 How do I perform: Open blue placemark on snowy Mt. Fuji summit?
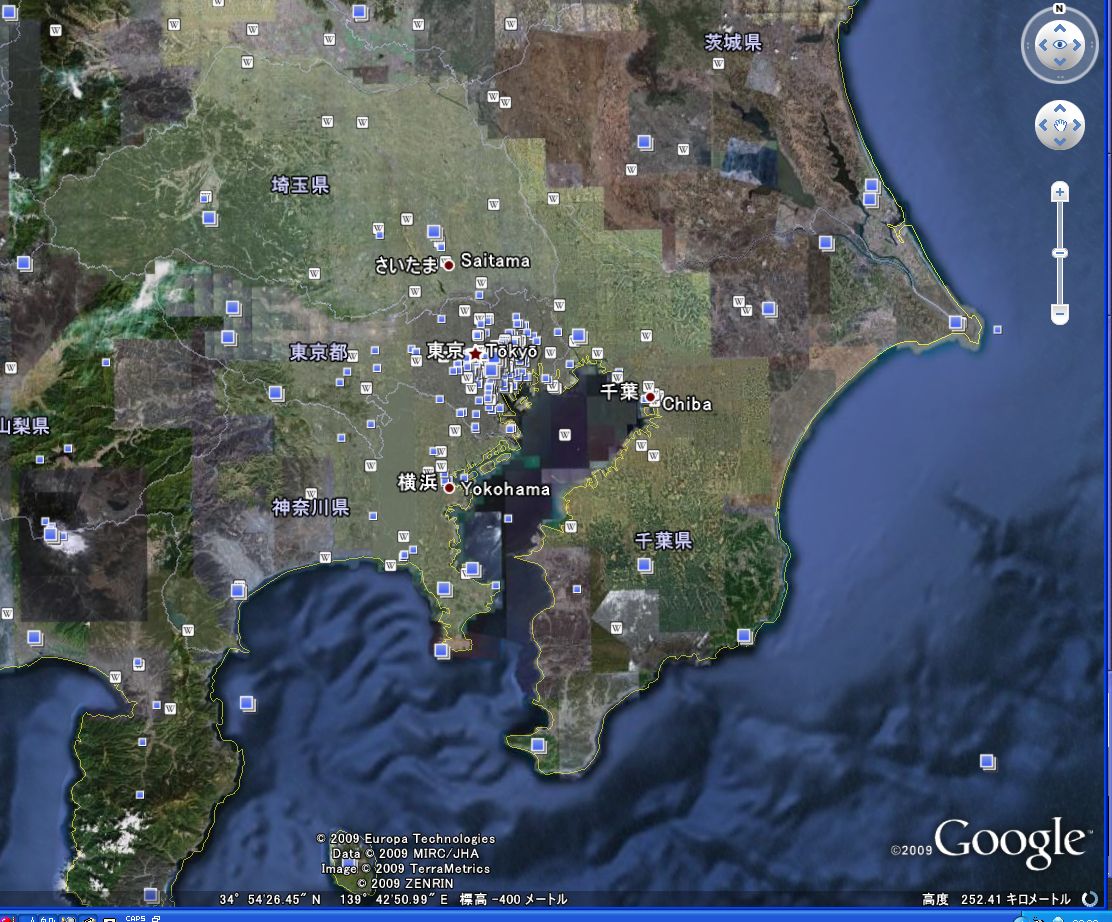52,533
